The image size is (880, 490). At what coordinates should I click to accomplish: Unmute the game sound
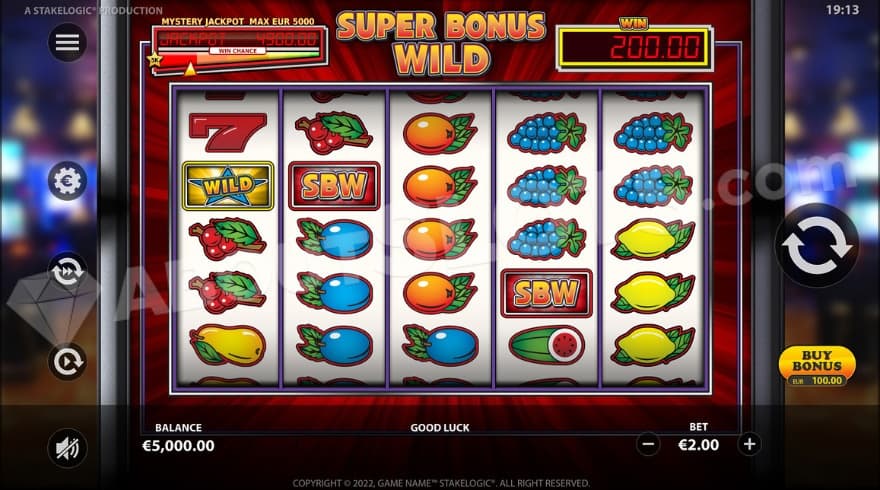67,448
